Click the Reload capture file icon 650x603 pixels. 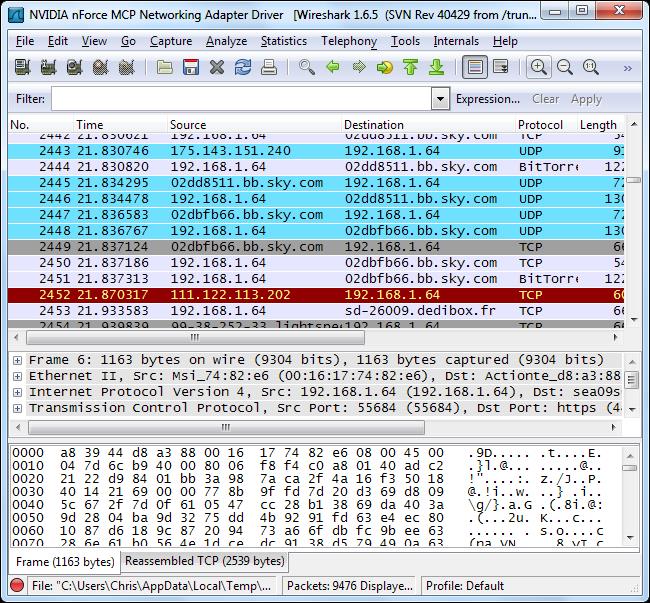click(x=243, y=68)
